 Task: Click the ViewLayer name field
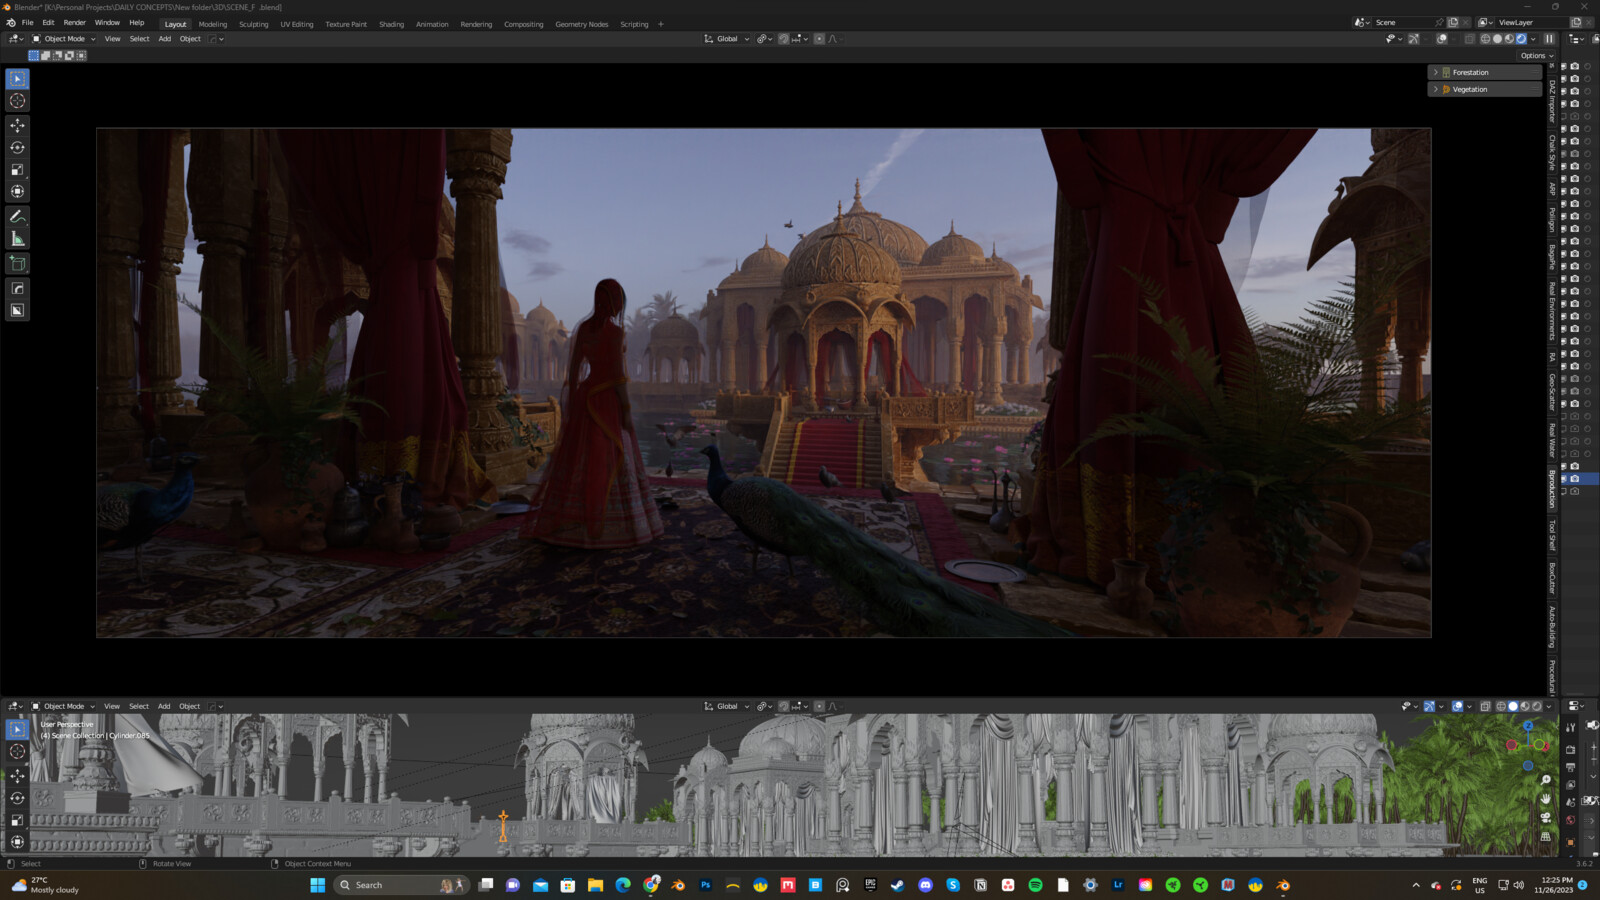1532,23
